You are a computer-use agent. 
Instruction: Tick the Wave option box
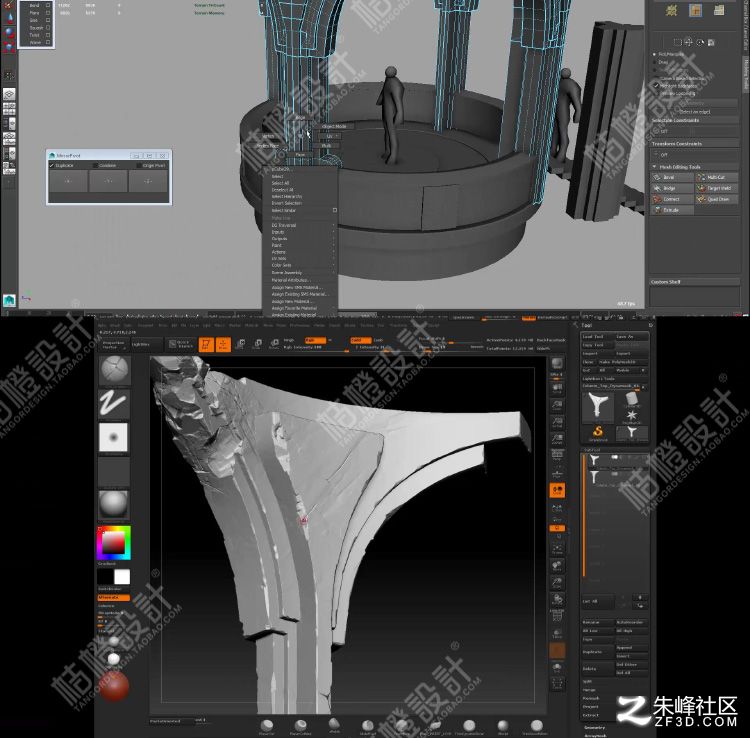[48, 43]
